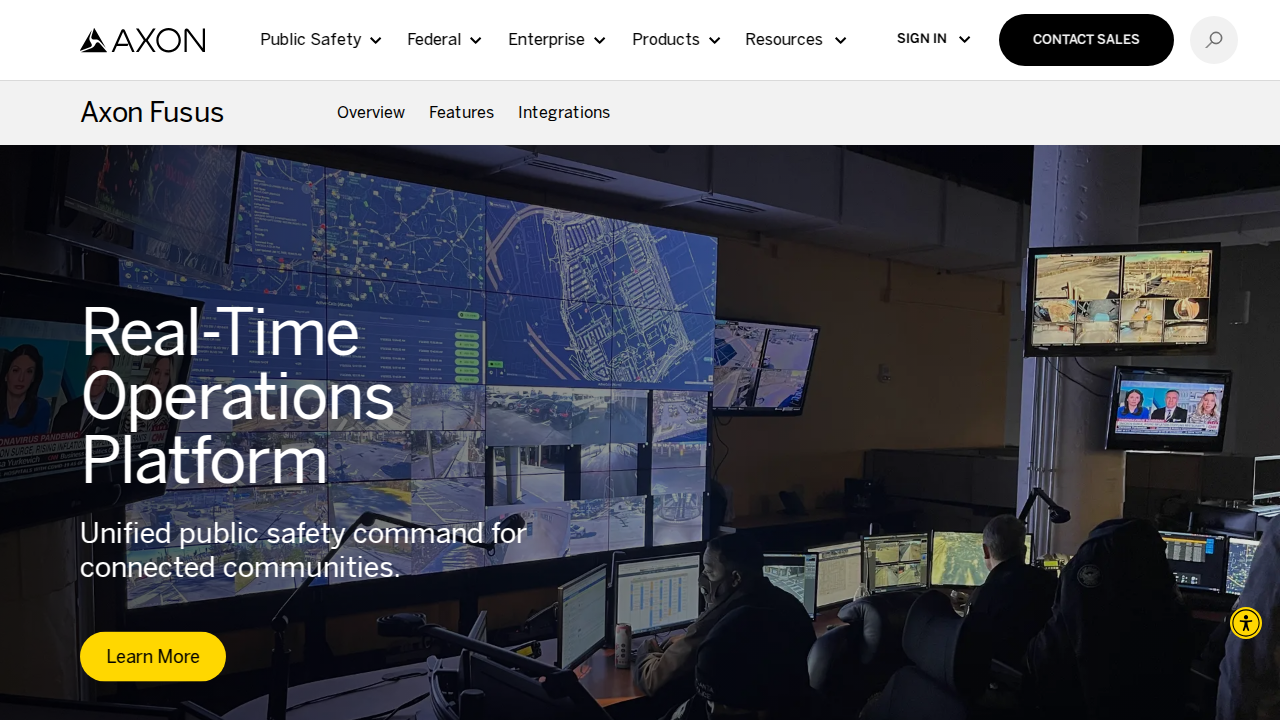Click the Contact Sales button

[x=1086, y=40]
